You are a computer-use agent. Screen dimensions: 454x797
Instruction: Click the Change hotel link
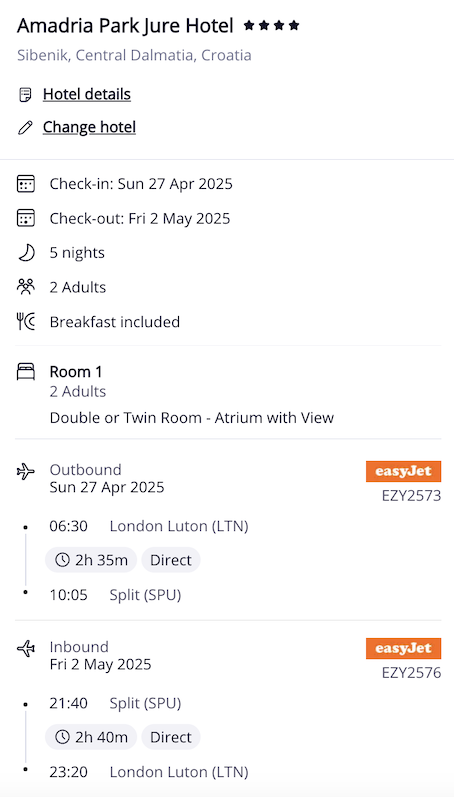(89, 127)
